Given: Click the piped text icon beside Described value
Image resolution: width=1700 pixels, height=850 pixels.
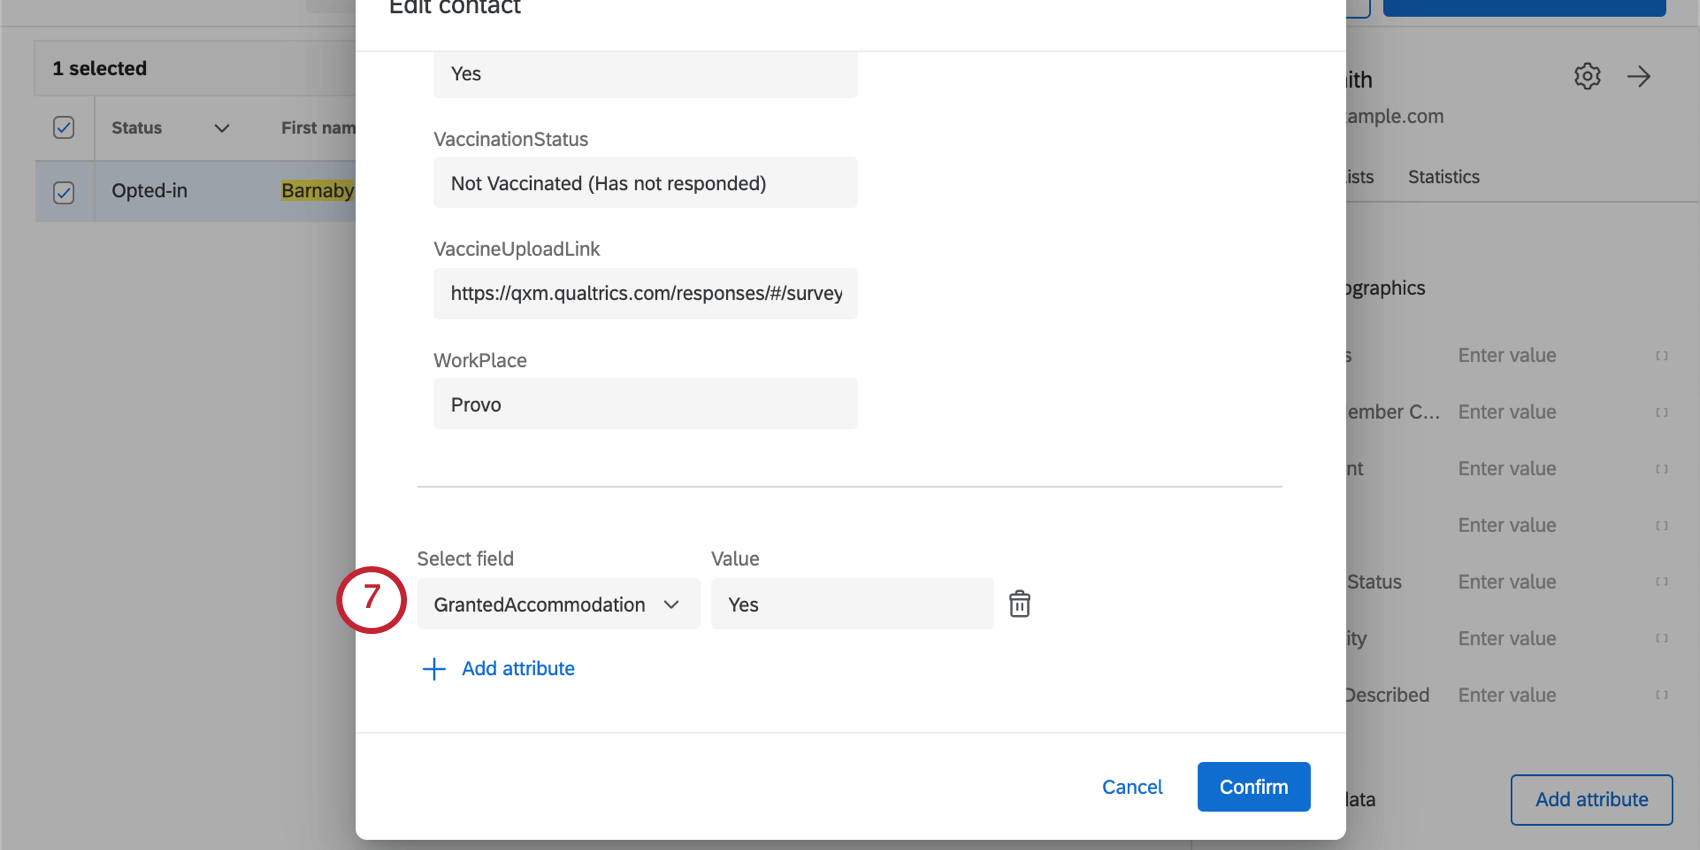Looking at the screenshot, I should tap(1661, 695).
